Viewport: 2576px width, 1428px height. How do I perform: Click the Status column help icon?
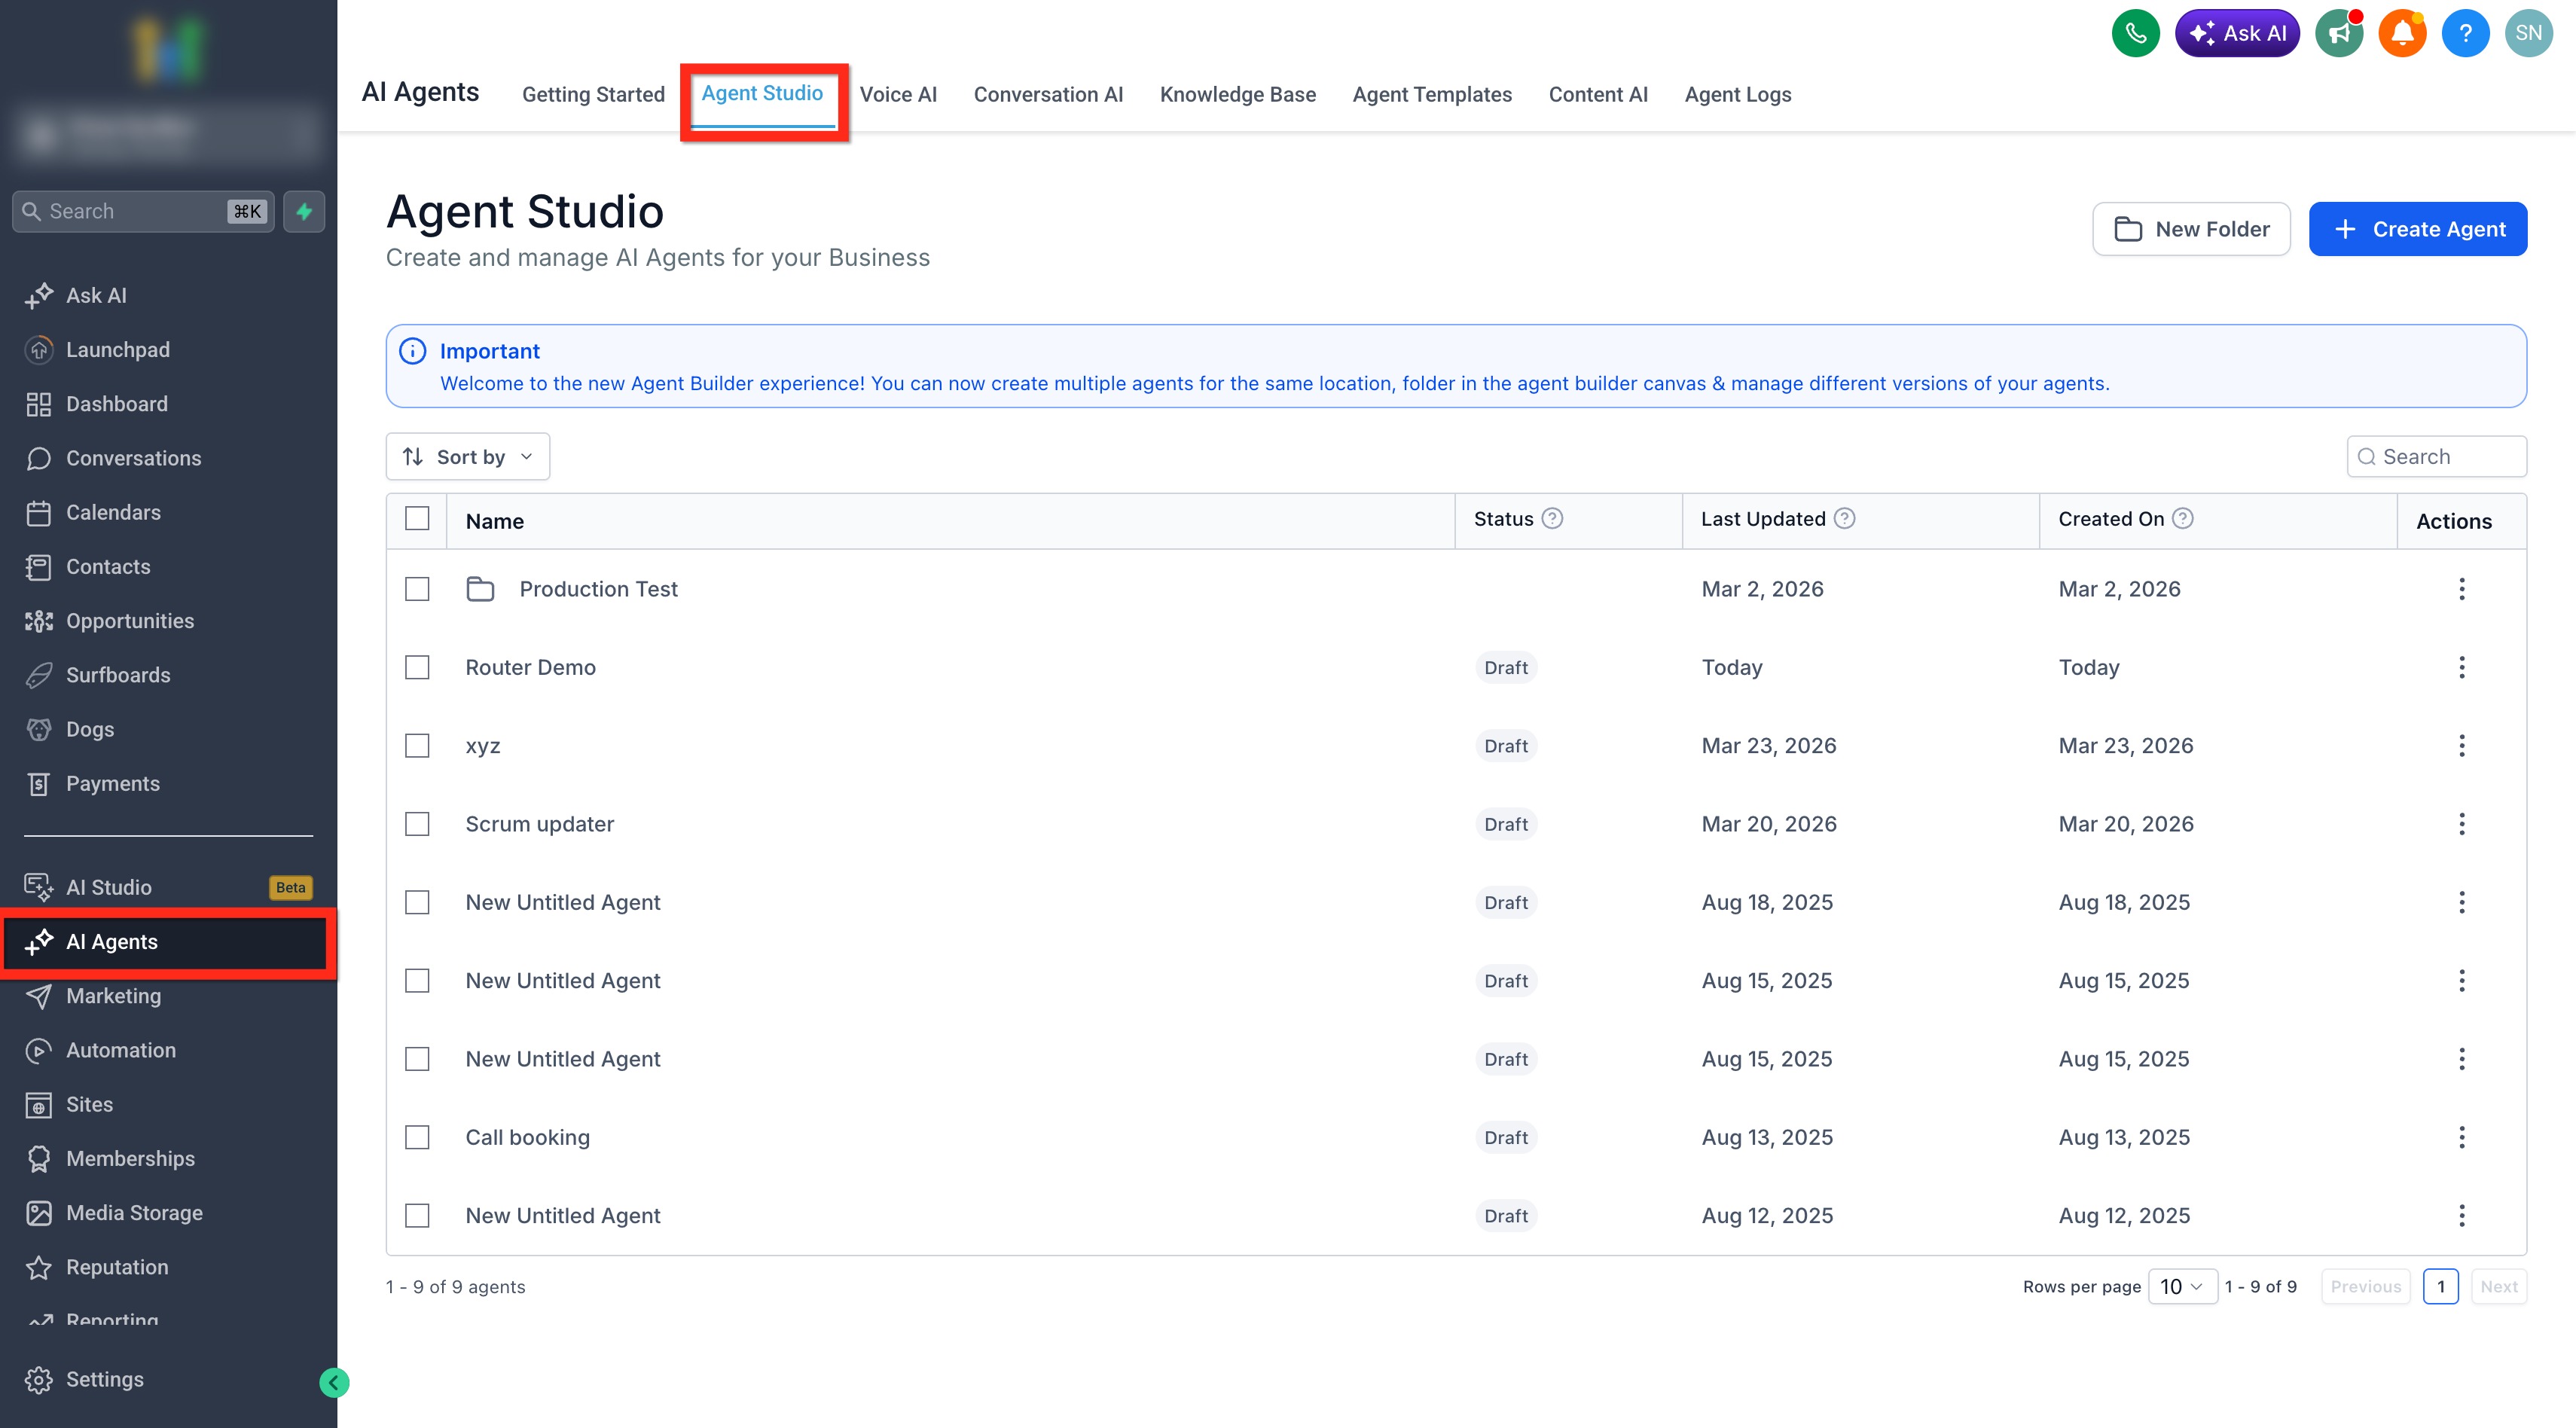tap(1552, 519)
